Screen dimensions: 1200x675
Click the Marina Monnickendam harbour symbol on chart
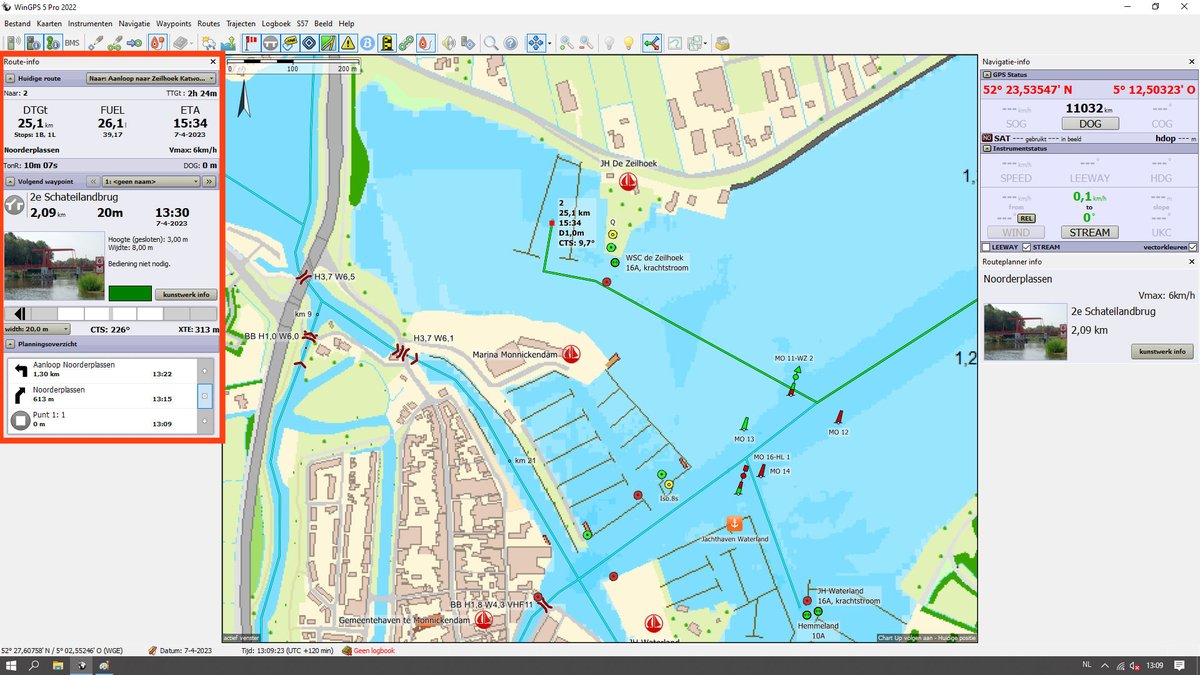click(572, 354)
